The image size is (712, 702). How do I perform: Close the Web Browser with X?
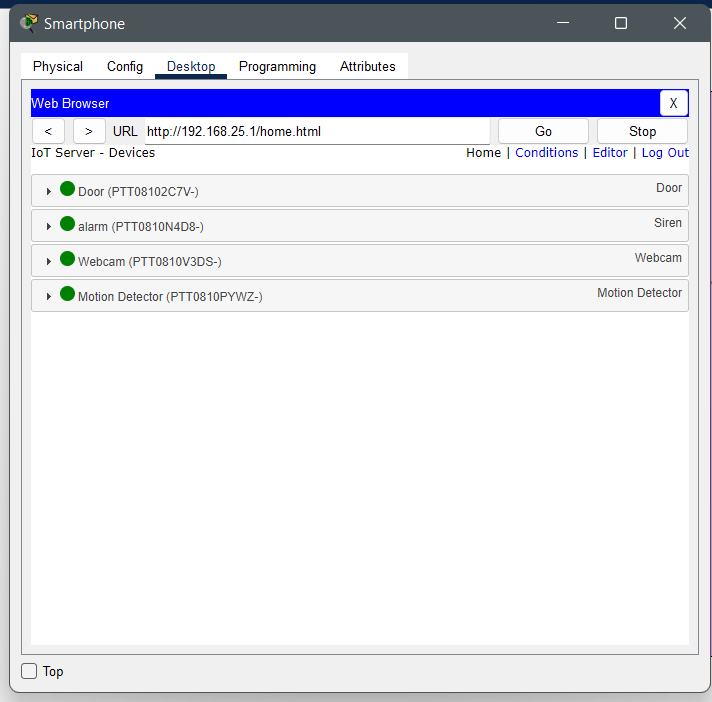point(673,103)
